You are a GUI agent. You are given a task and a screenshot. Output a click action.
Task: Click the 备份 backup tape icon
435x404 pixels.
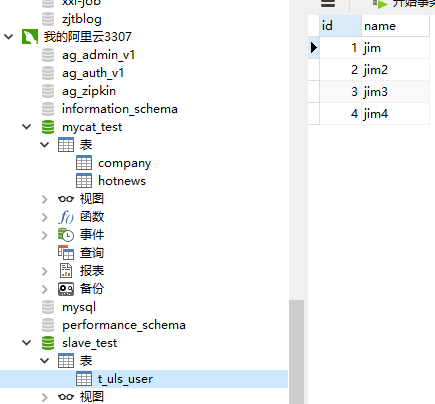(66, 289)
